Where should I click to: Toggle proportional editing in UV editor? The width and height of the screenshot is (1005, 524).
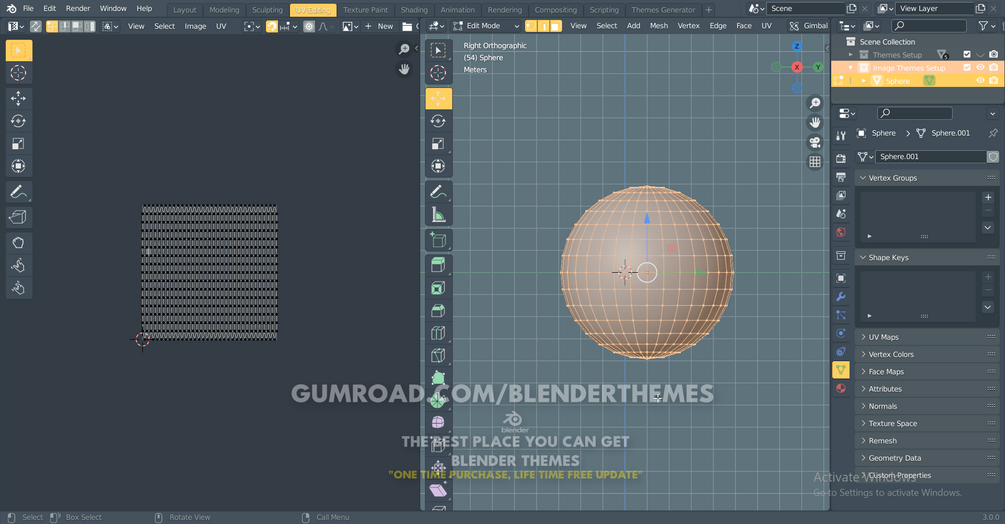309,26
